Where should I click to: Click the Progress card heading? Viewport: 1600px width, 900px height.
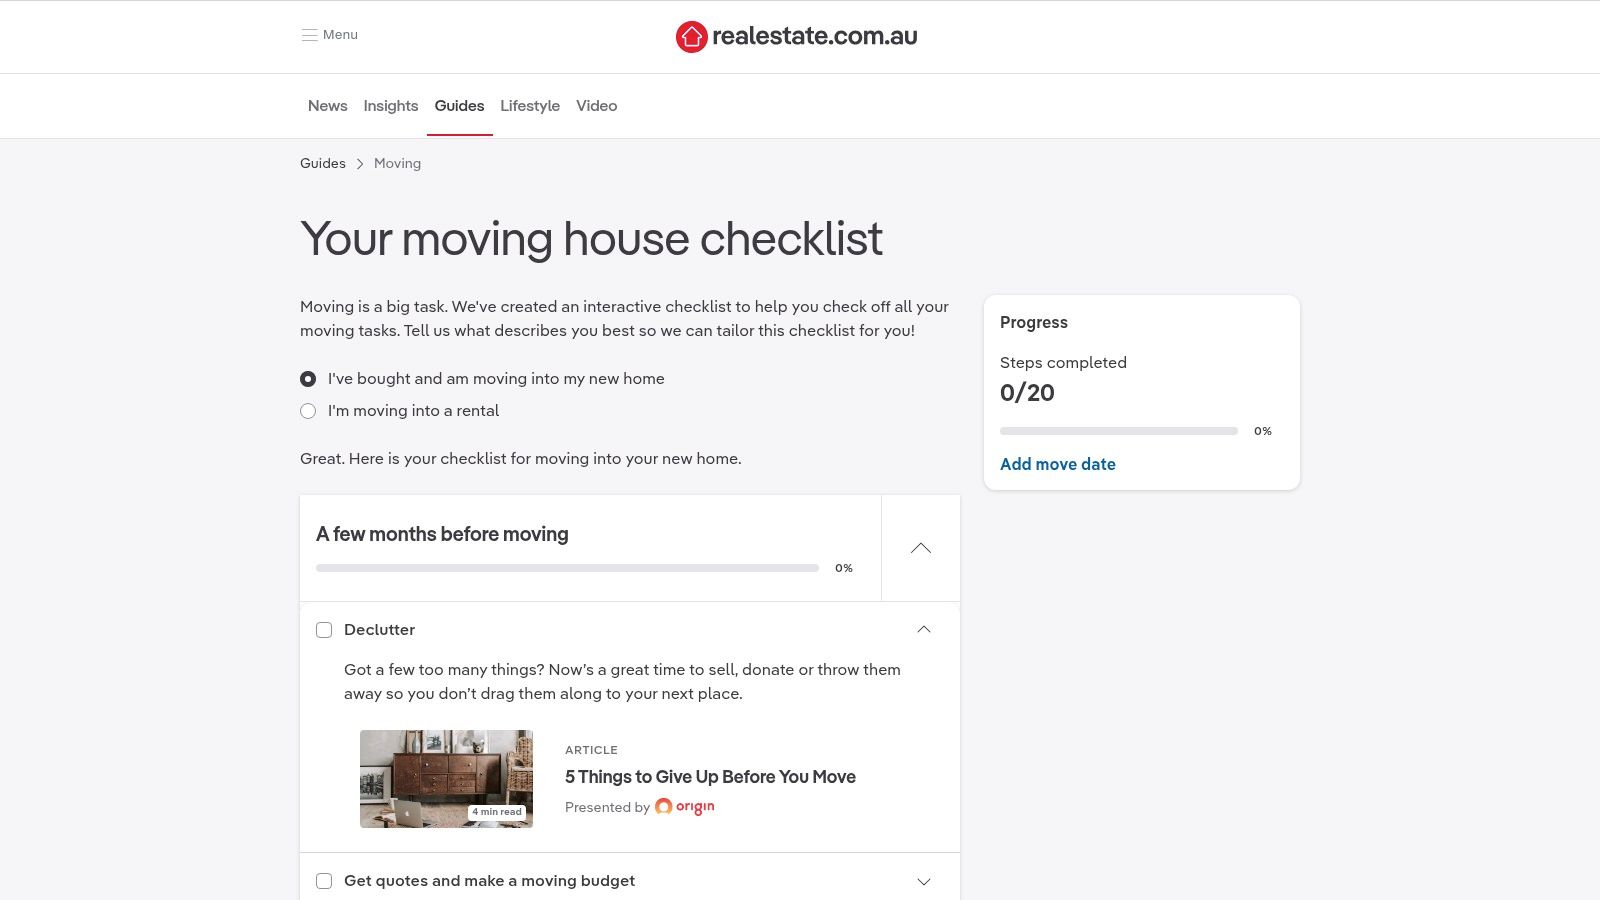tap(1034, 322)
